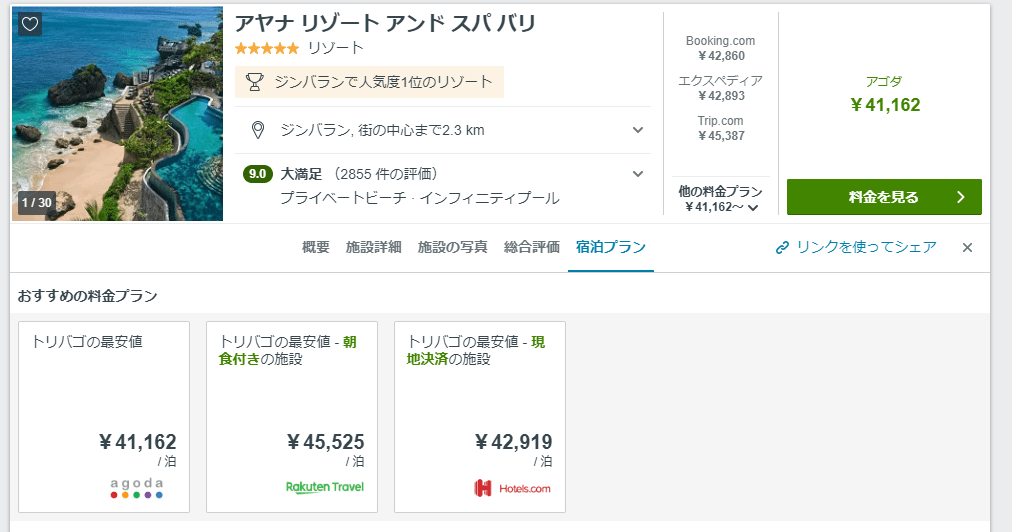Switch to the 概要 tab
The image size is (1012, 532).
pyautogui.click(x=316, y=247)
